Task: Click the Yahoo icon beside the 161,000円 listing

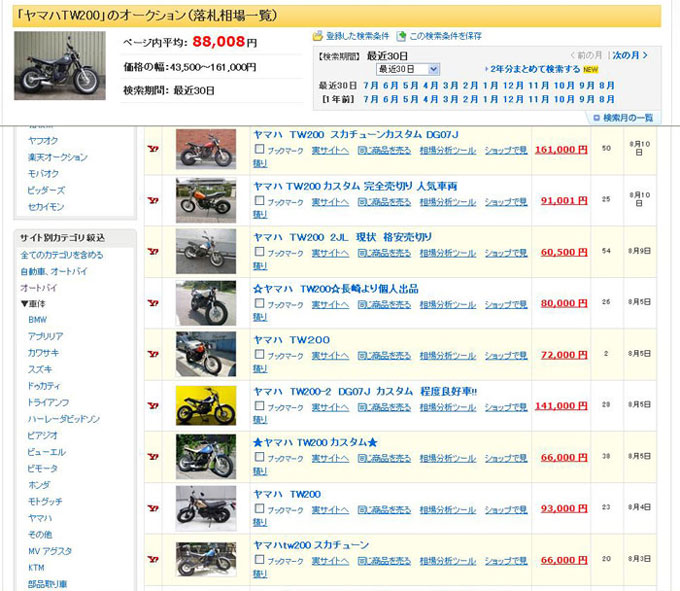Action: [153, 149]
